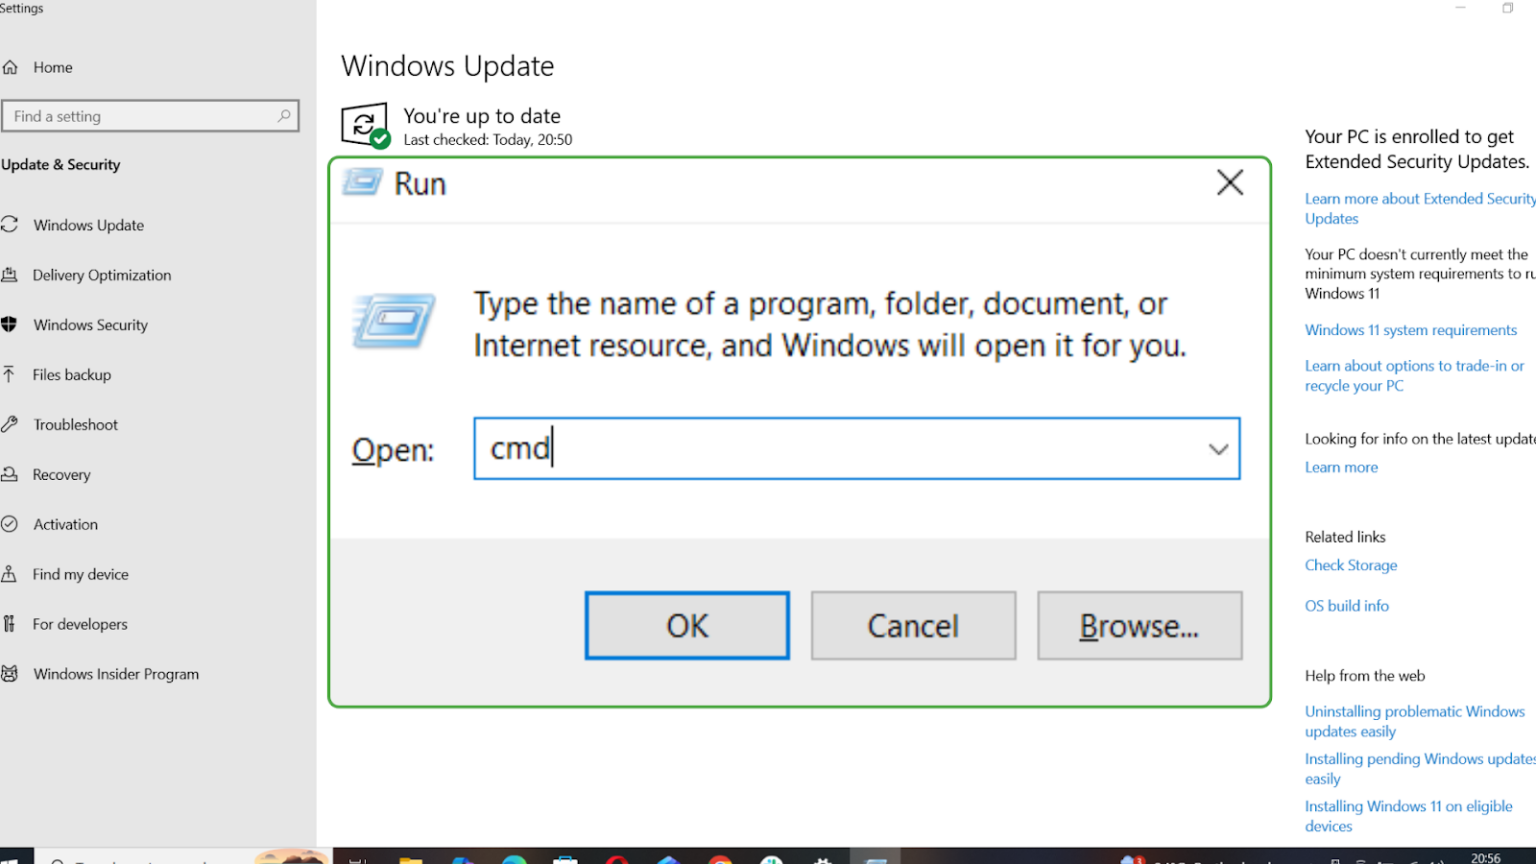This screenshot has height=864, width=1536.
Task: Expand the Open combo box dropdown arrow
Action: pos(1218,449)
